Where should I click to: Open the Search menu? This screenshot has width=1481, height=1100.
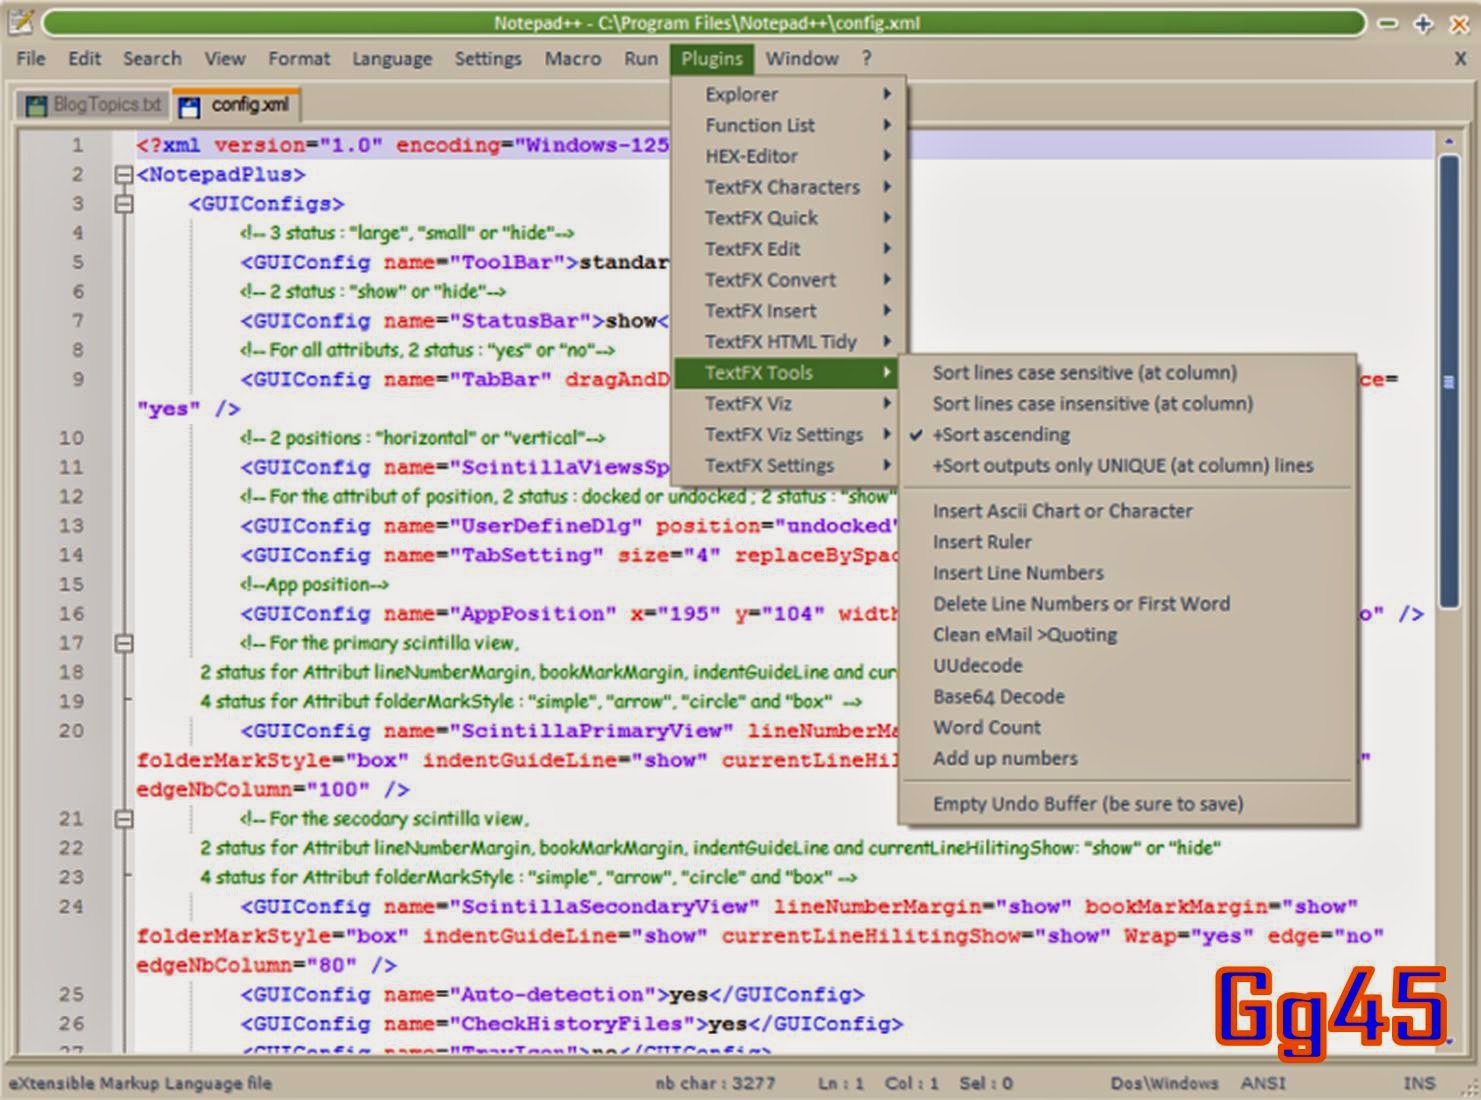point(152,59)
